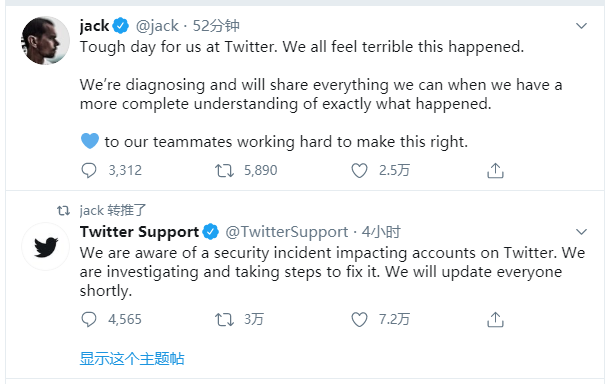Click the jack 转推了 retweet notice
The height and width of the screenshot is (384, 610).
[113, 210]
